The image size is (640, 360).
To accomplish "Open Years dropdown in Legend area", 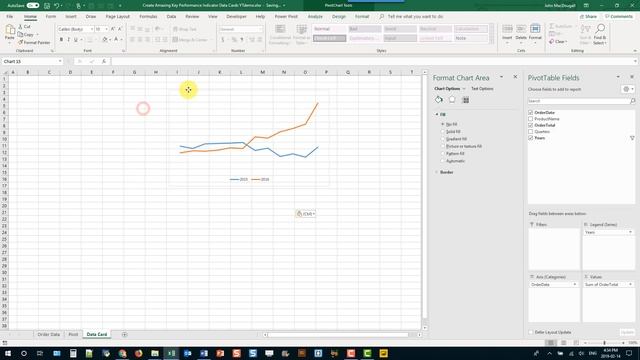I will [630, 232].
